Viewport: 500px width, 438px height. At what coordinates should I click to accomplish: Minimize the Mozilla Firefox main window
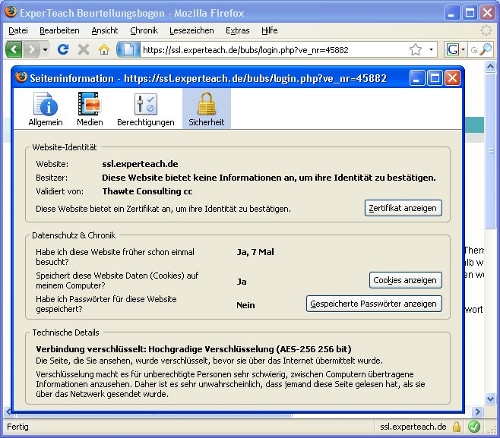pyautogui.click(x=452, y=13)
